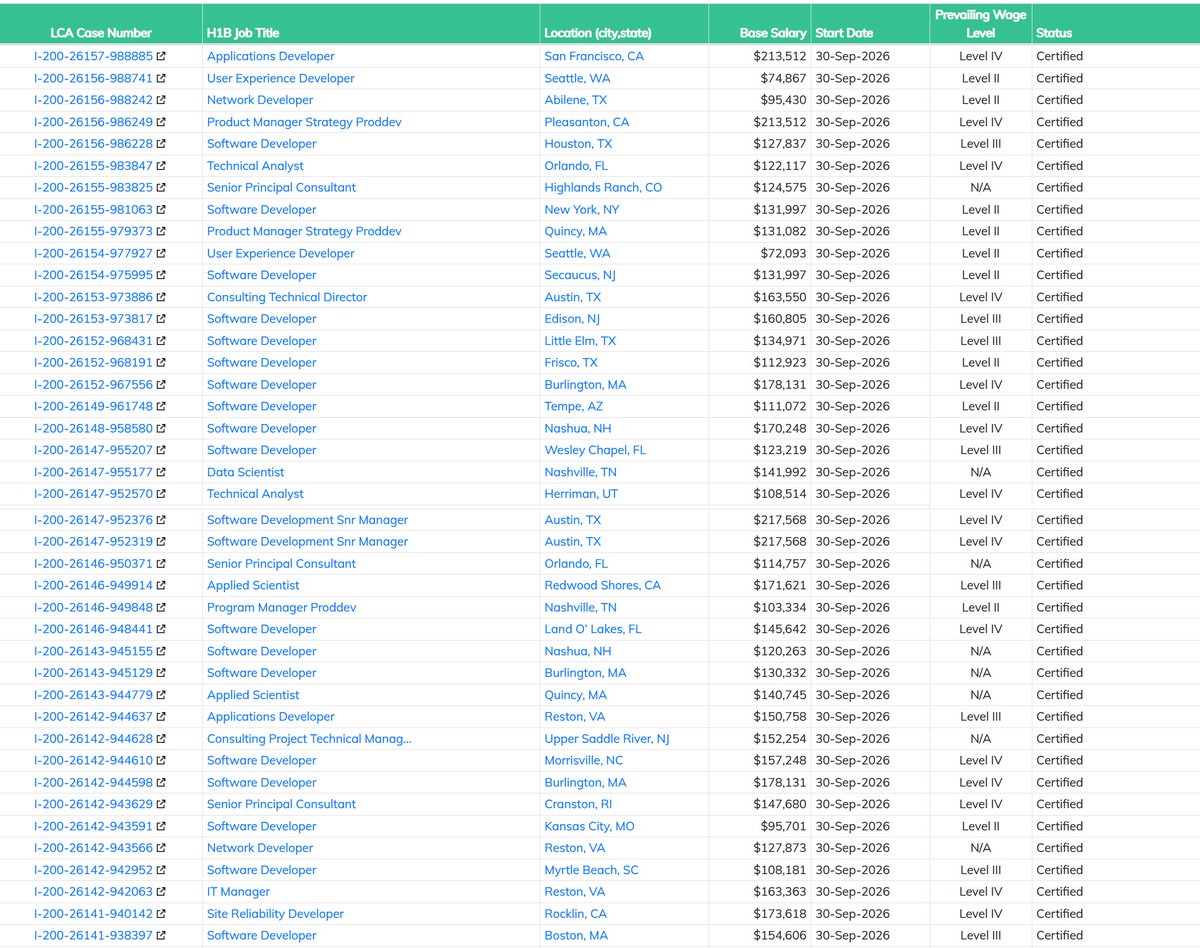Image resolution: width=1200 pixels, height=948 pixels.
Task: Open external link icon for case I-200-26141-938397
Action: pyautogui.click(x=161, y=935)
